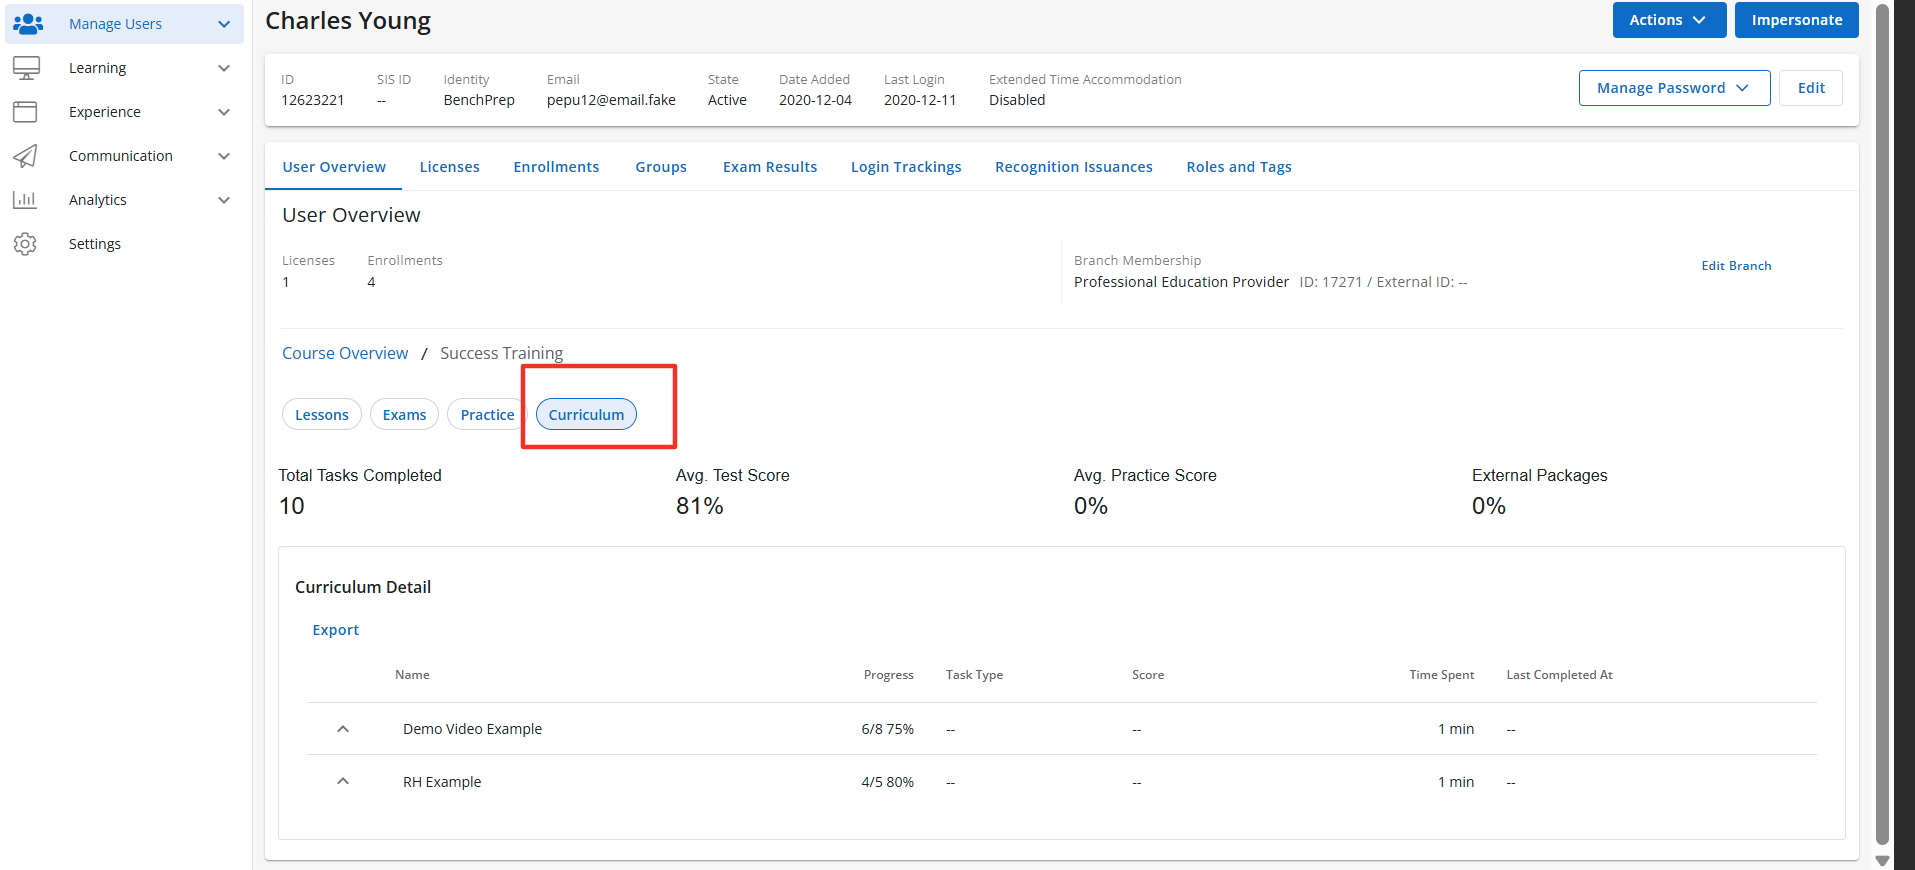Click the Impersonate button
Screen dimensions: 1915x870
[x=1796, y=20]
